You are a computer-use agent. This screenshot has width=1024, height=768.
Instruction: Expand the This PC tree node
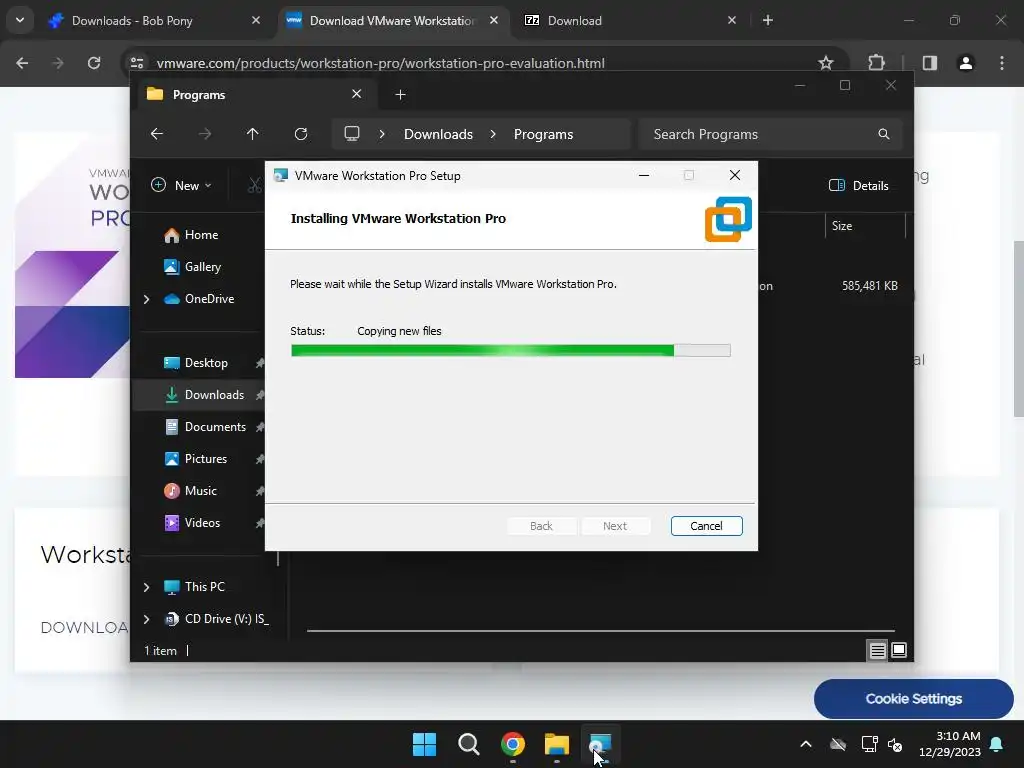point(146,587)
